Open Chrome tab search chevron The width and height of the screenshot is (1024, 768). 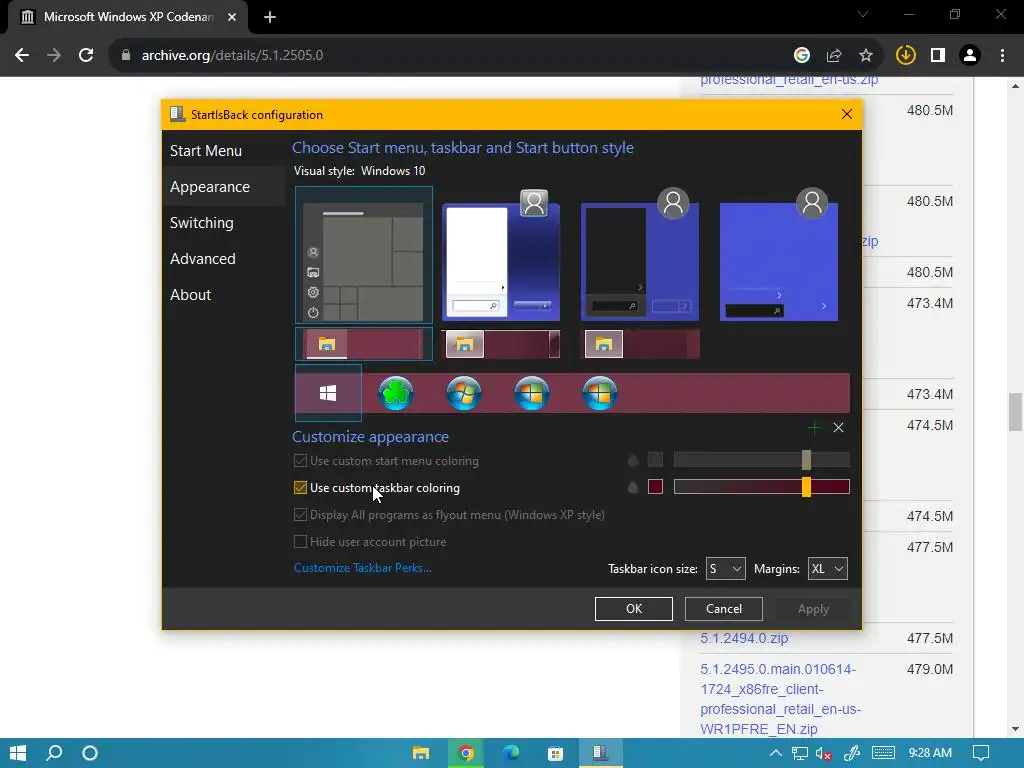(x=863, y=14)
